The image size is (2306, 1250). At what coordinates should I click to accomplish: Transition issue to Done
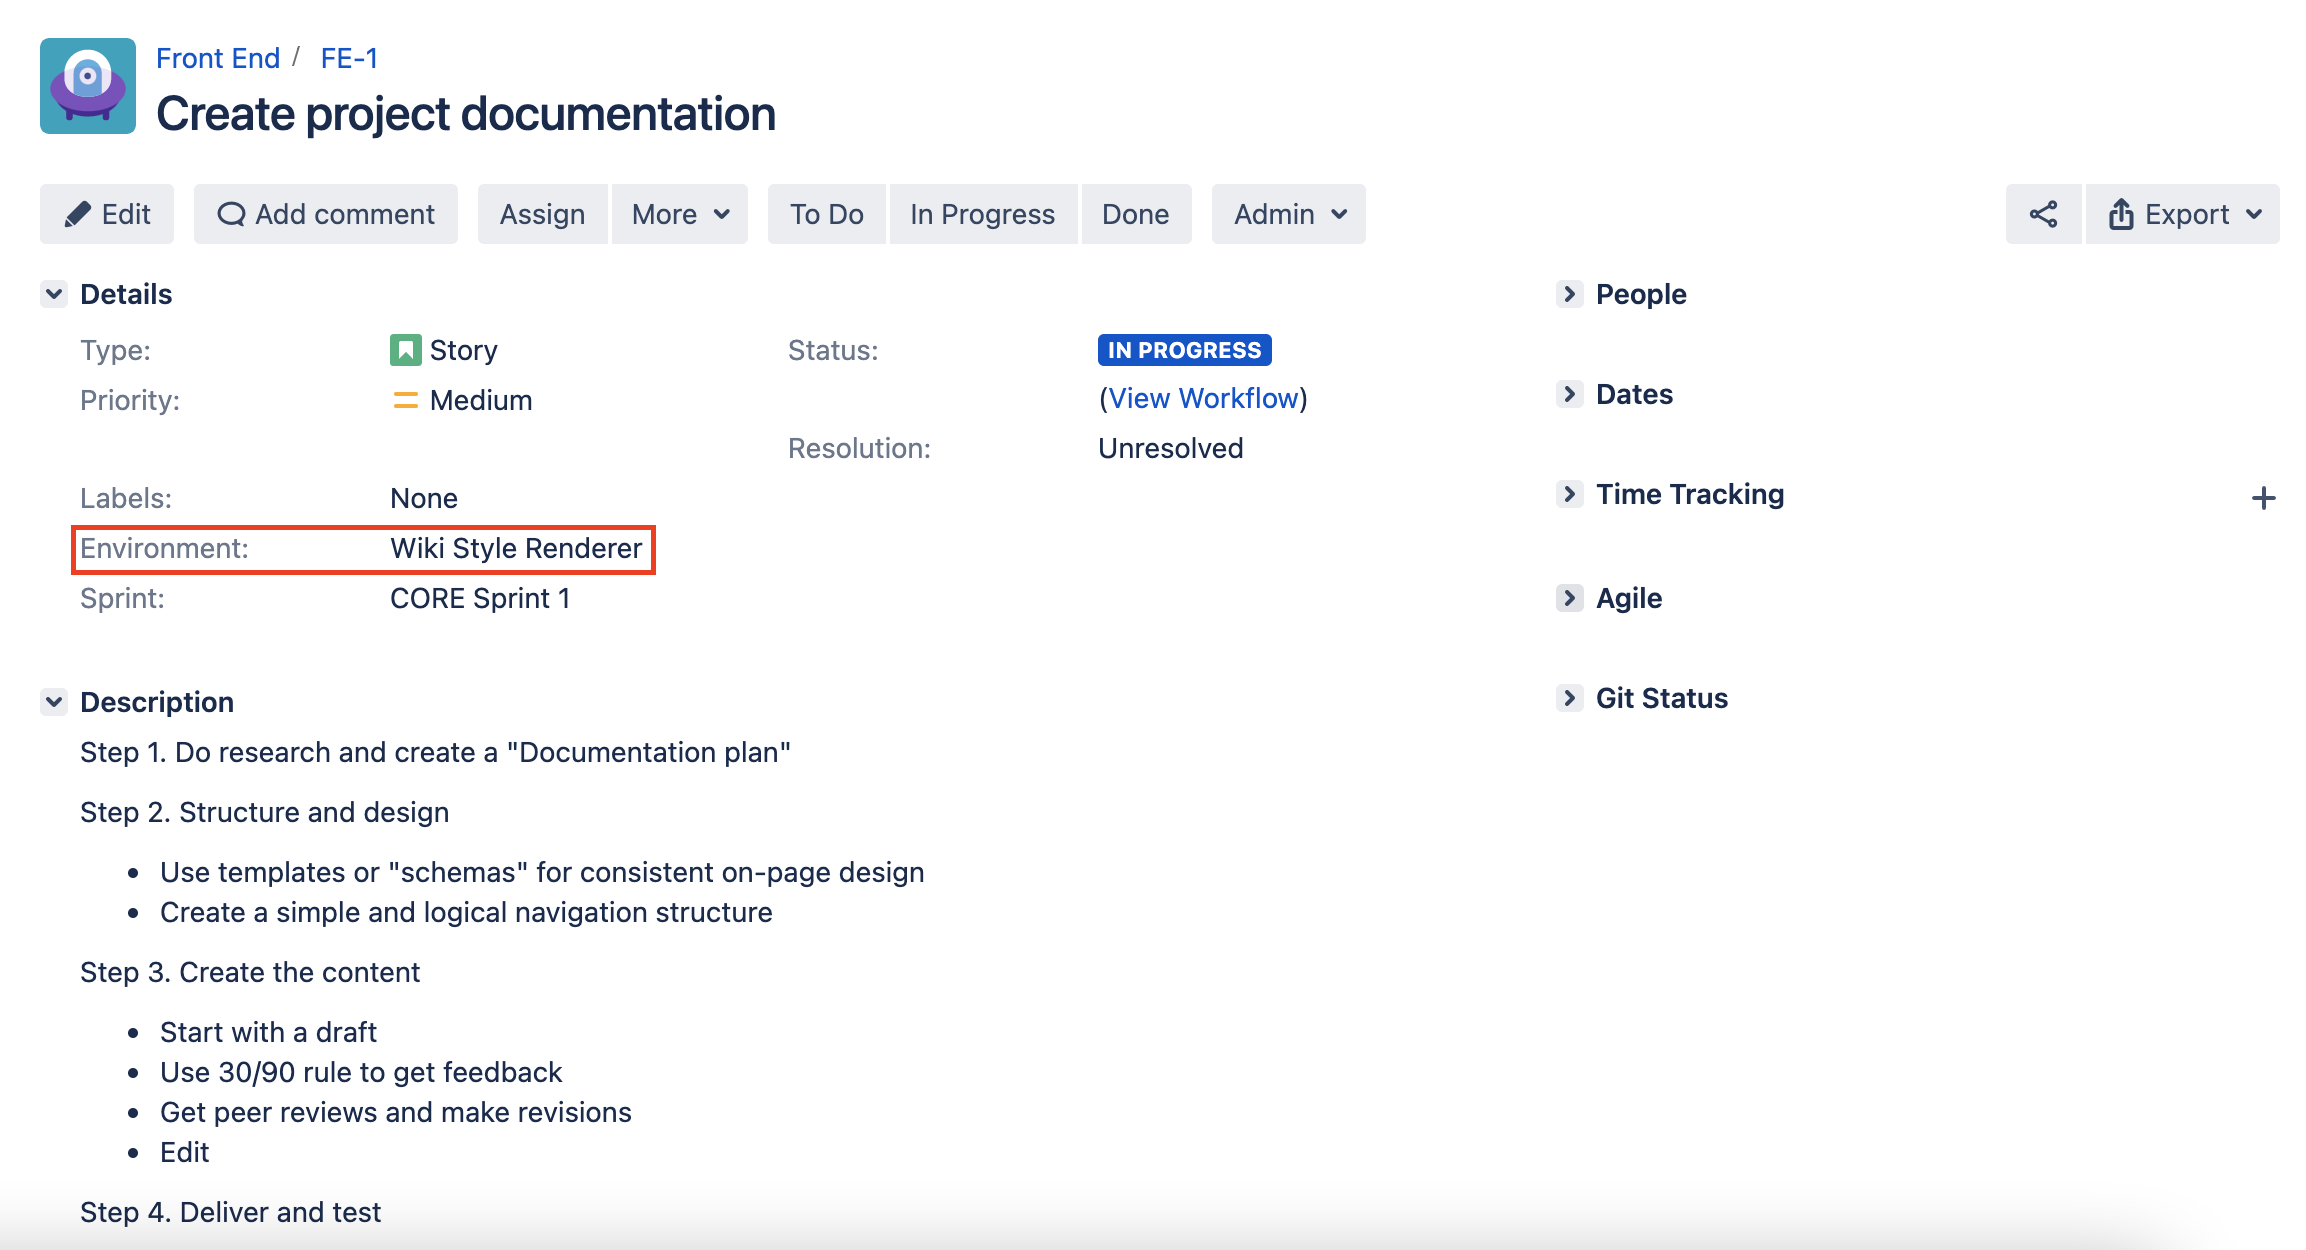(x=1135, y=214)
